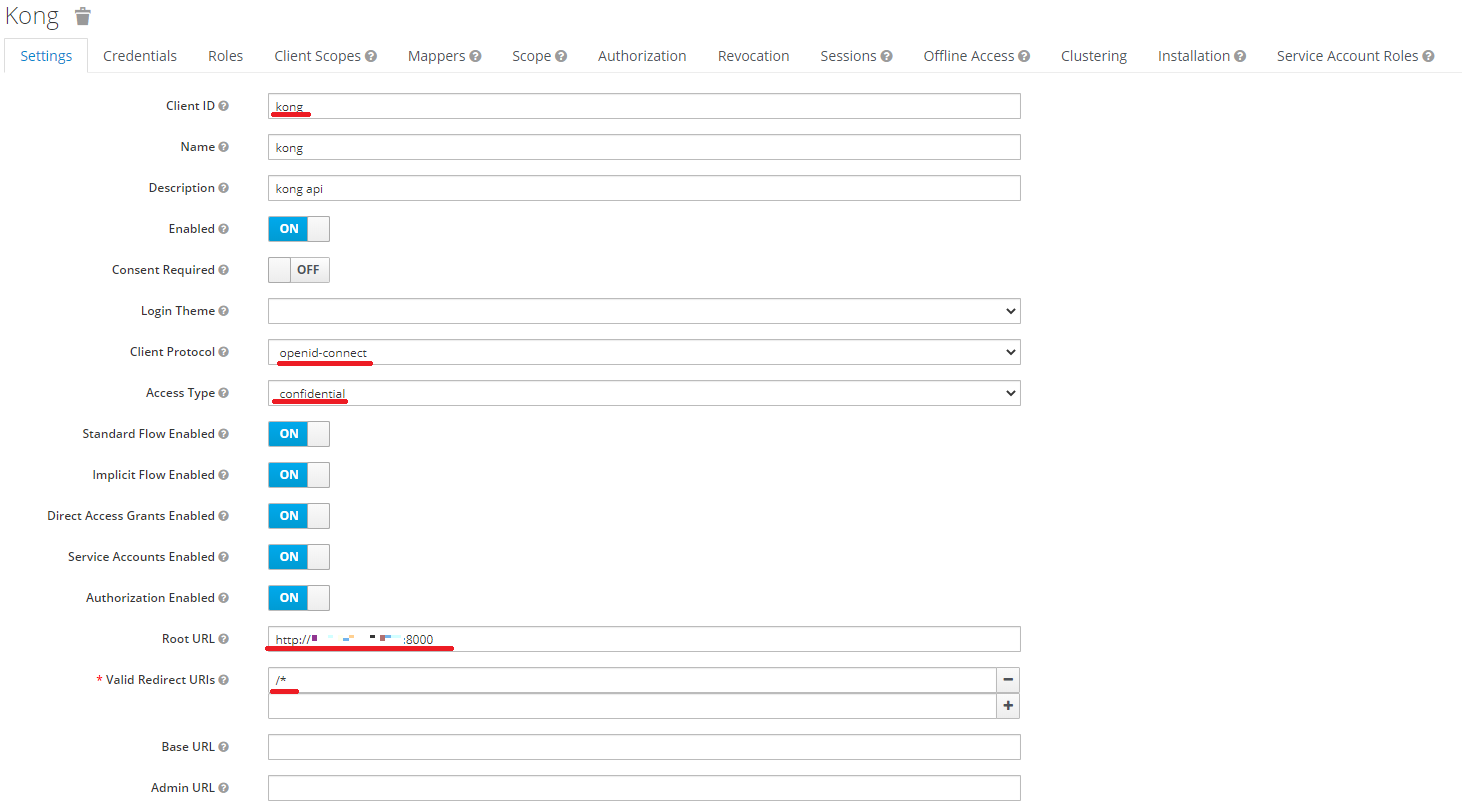This screenshot has height=811, width=1462.
Task: Toggle the Enabled switch
Action: [299, 229]
